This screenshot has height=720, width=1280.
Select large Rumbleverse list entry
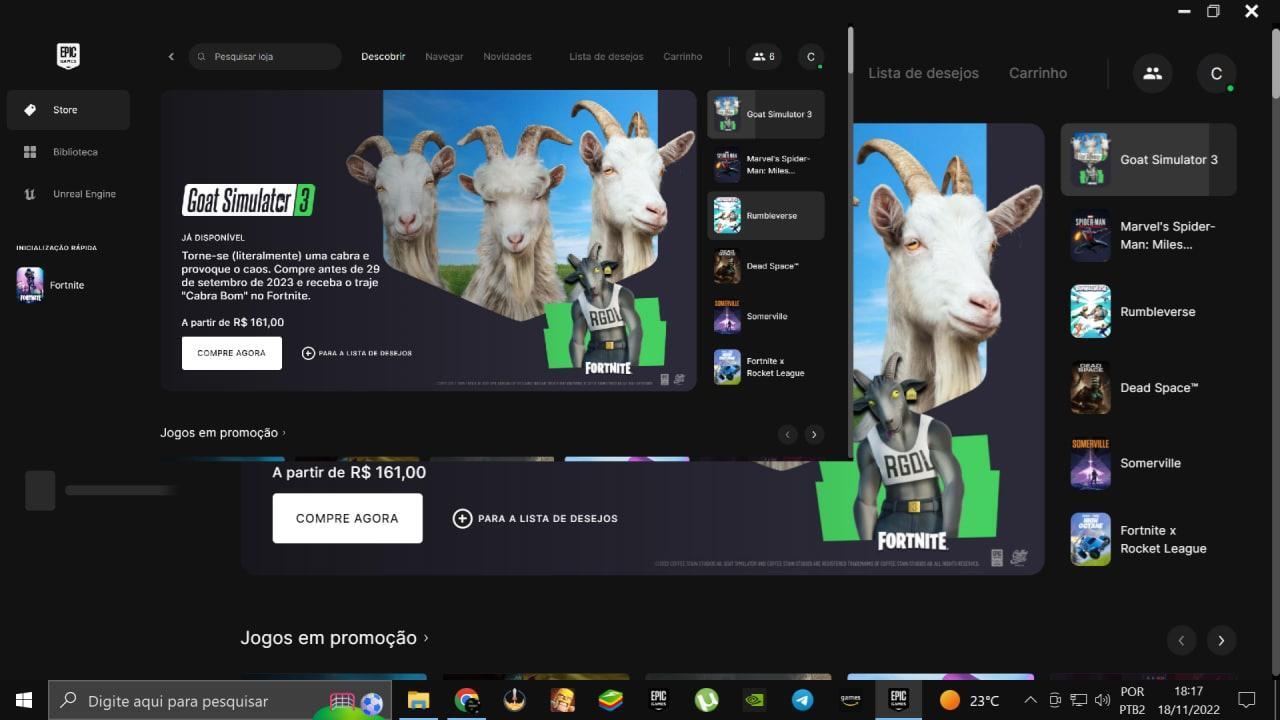[1148, 312]
